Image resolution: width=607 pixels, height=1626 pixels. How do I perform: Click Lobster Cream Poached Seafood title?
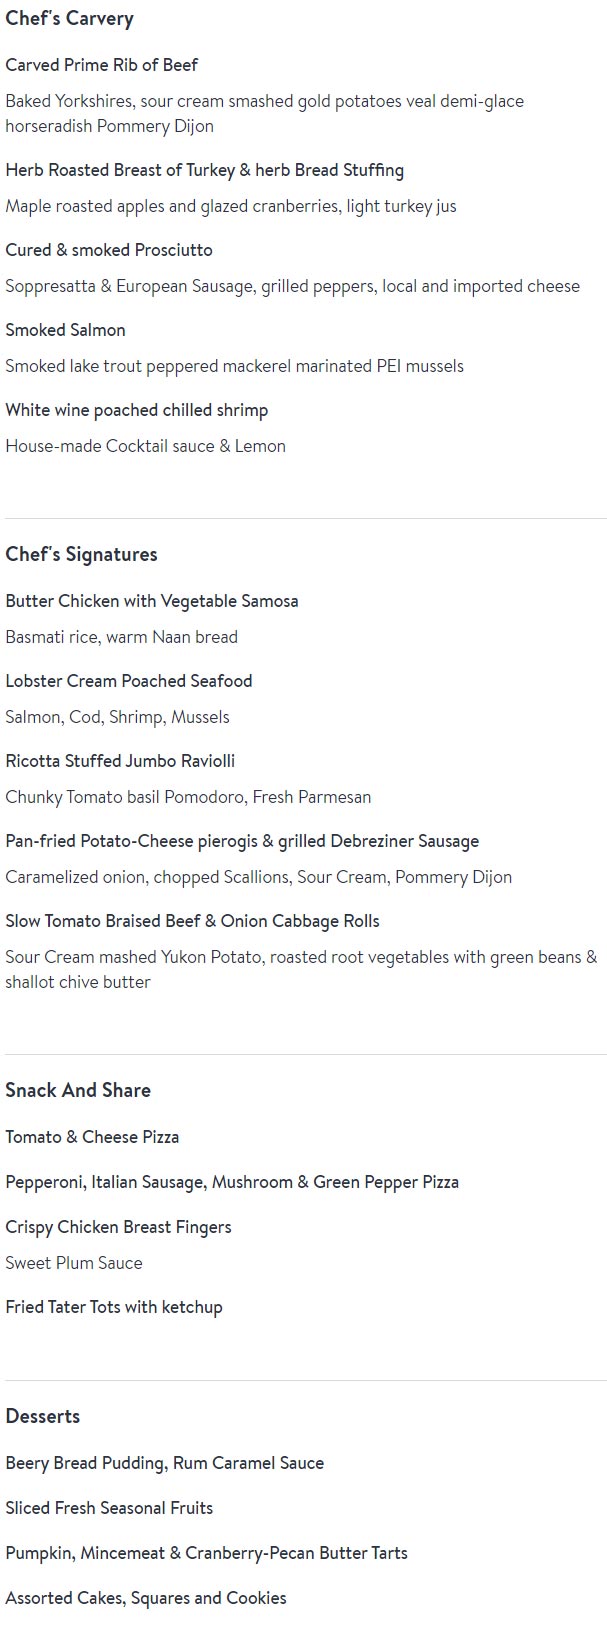click(128, 681)
